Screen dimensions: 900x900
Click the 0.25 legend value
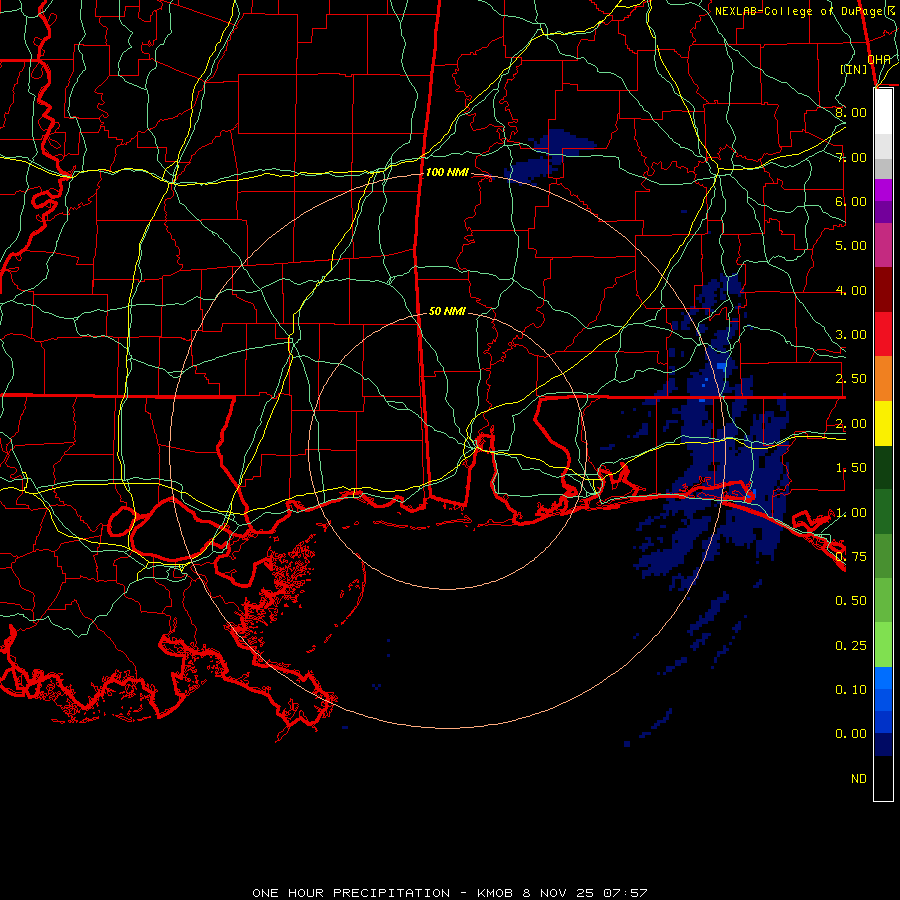(851, 646)
